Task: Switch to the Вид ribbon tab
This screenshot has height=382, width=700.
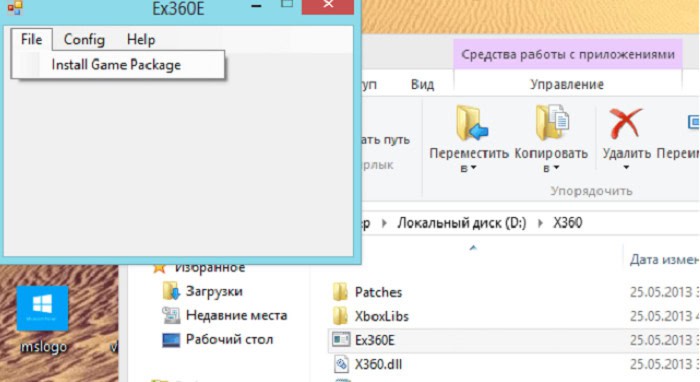Action: point(422,84)
